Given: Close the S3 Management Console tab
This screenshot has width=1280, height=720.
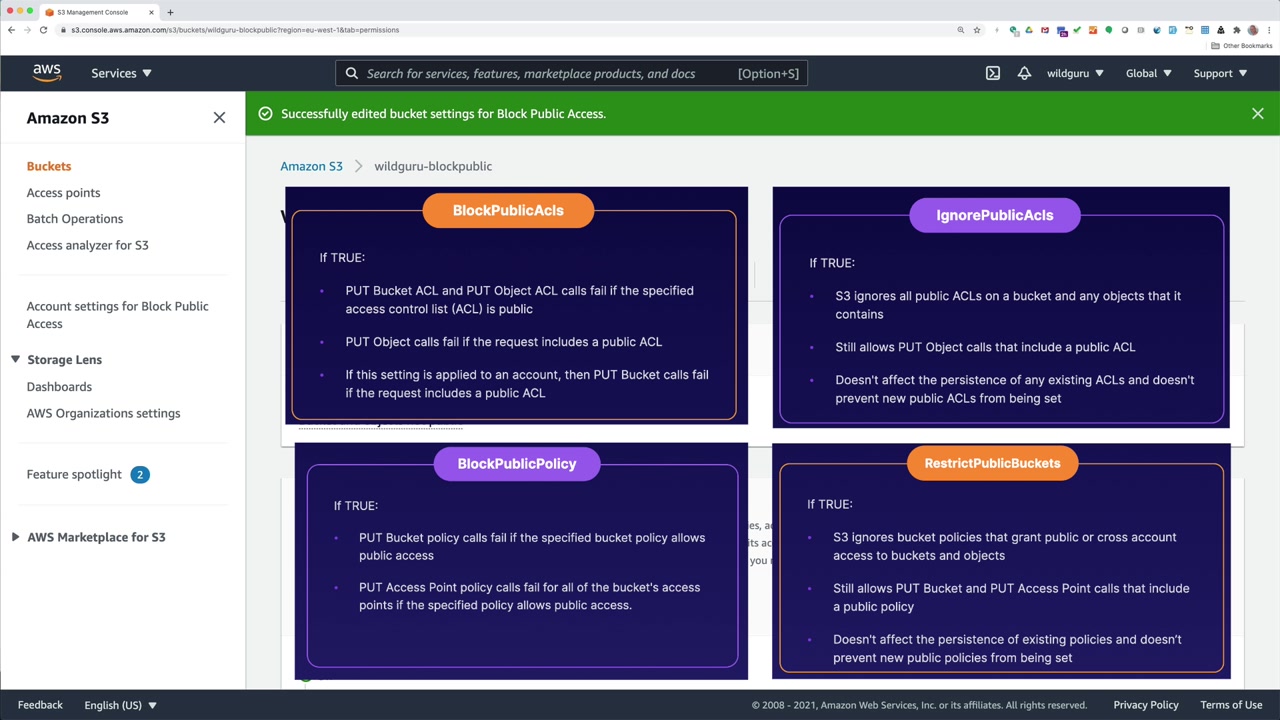Looking at the screenshot, I should pyautogui.click(x=152, y=12).
